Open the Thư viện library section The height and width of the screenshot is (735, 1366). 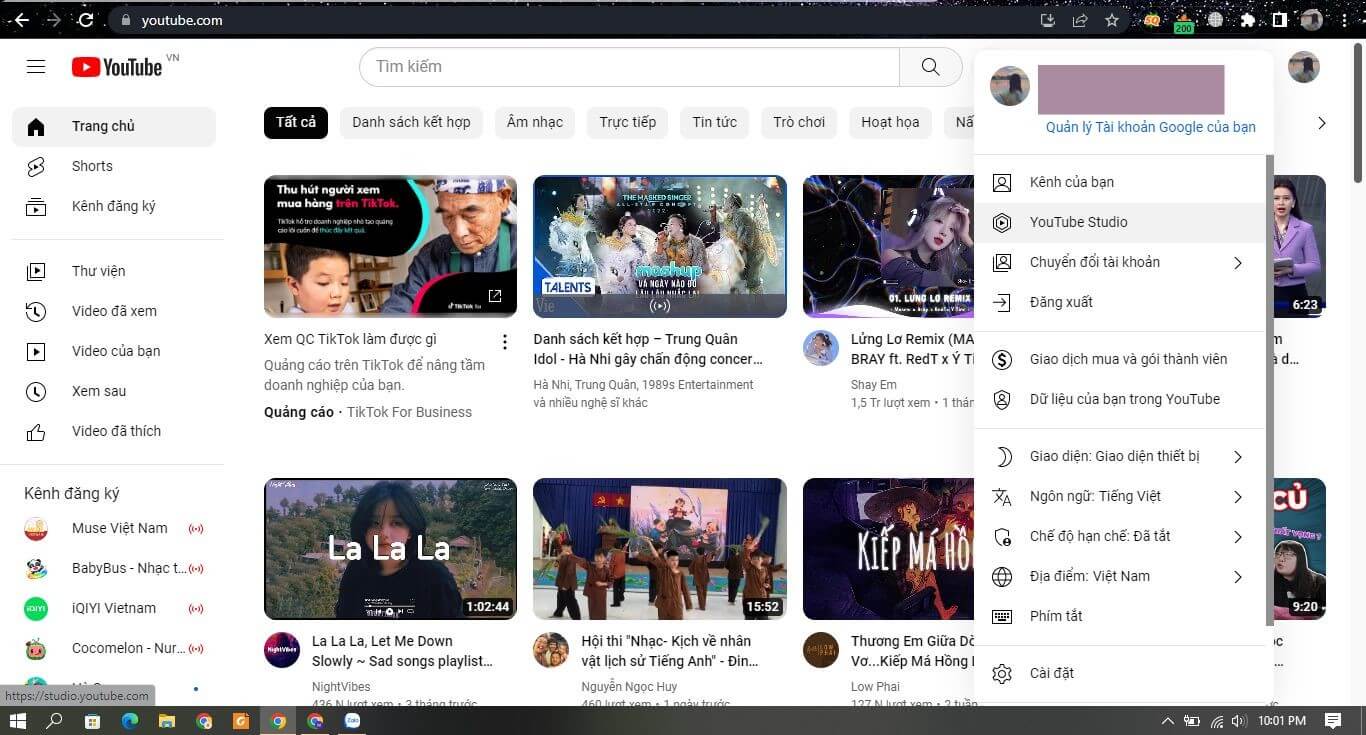point(97,271)
